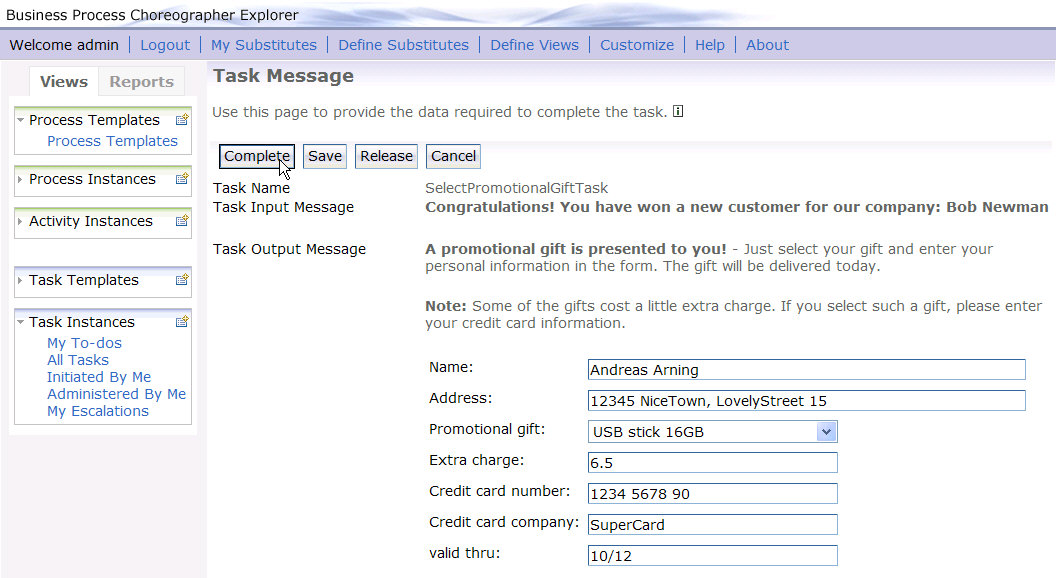Viewport: 1056px width, 578px height.
Task: Open the info icon after the page description
Action: coord(678,112)
